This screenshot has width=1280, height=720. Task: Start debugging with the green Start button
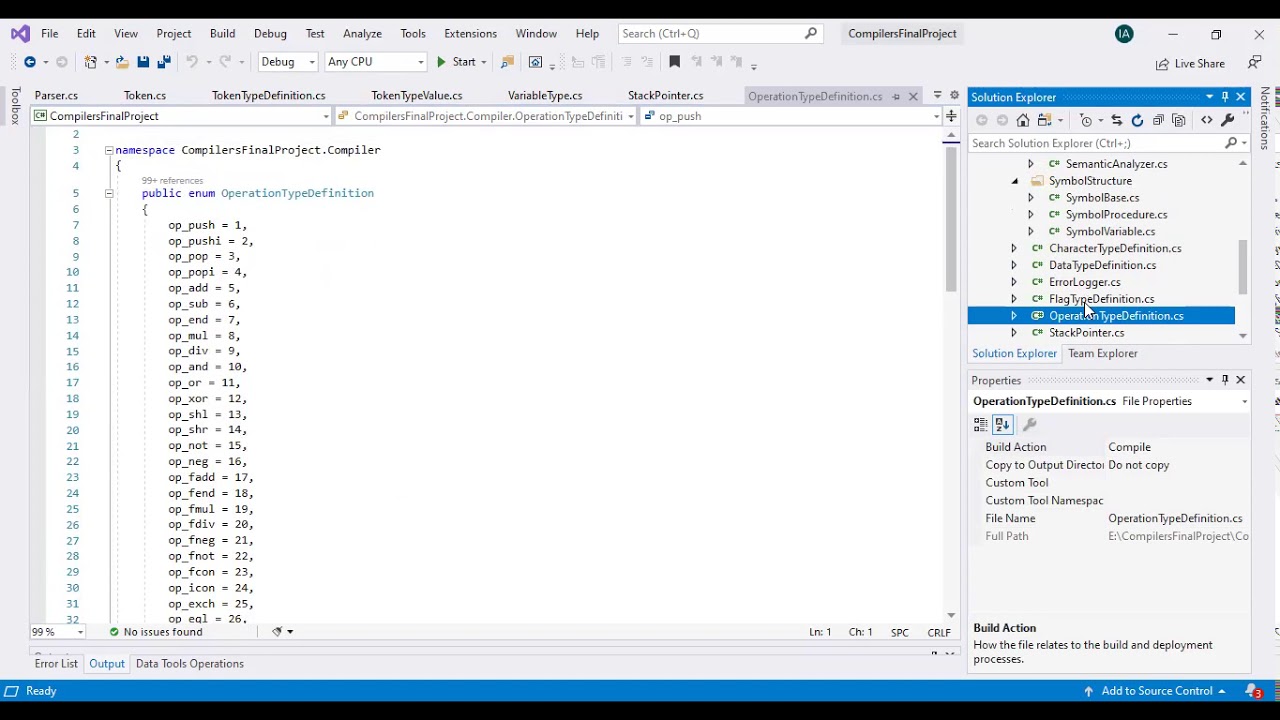coord(456,62)
